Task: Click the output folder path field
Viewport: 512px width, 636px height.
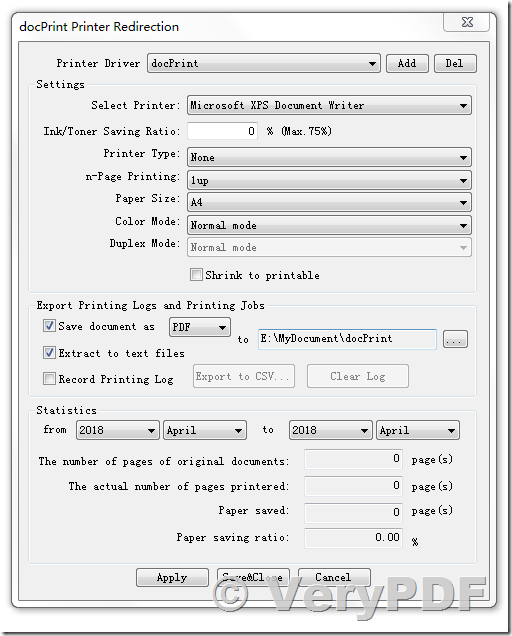Action: tap(347, 339)
